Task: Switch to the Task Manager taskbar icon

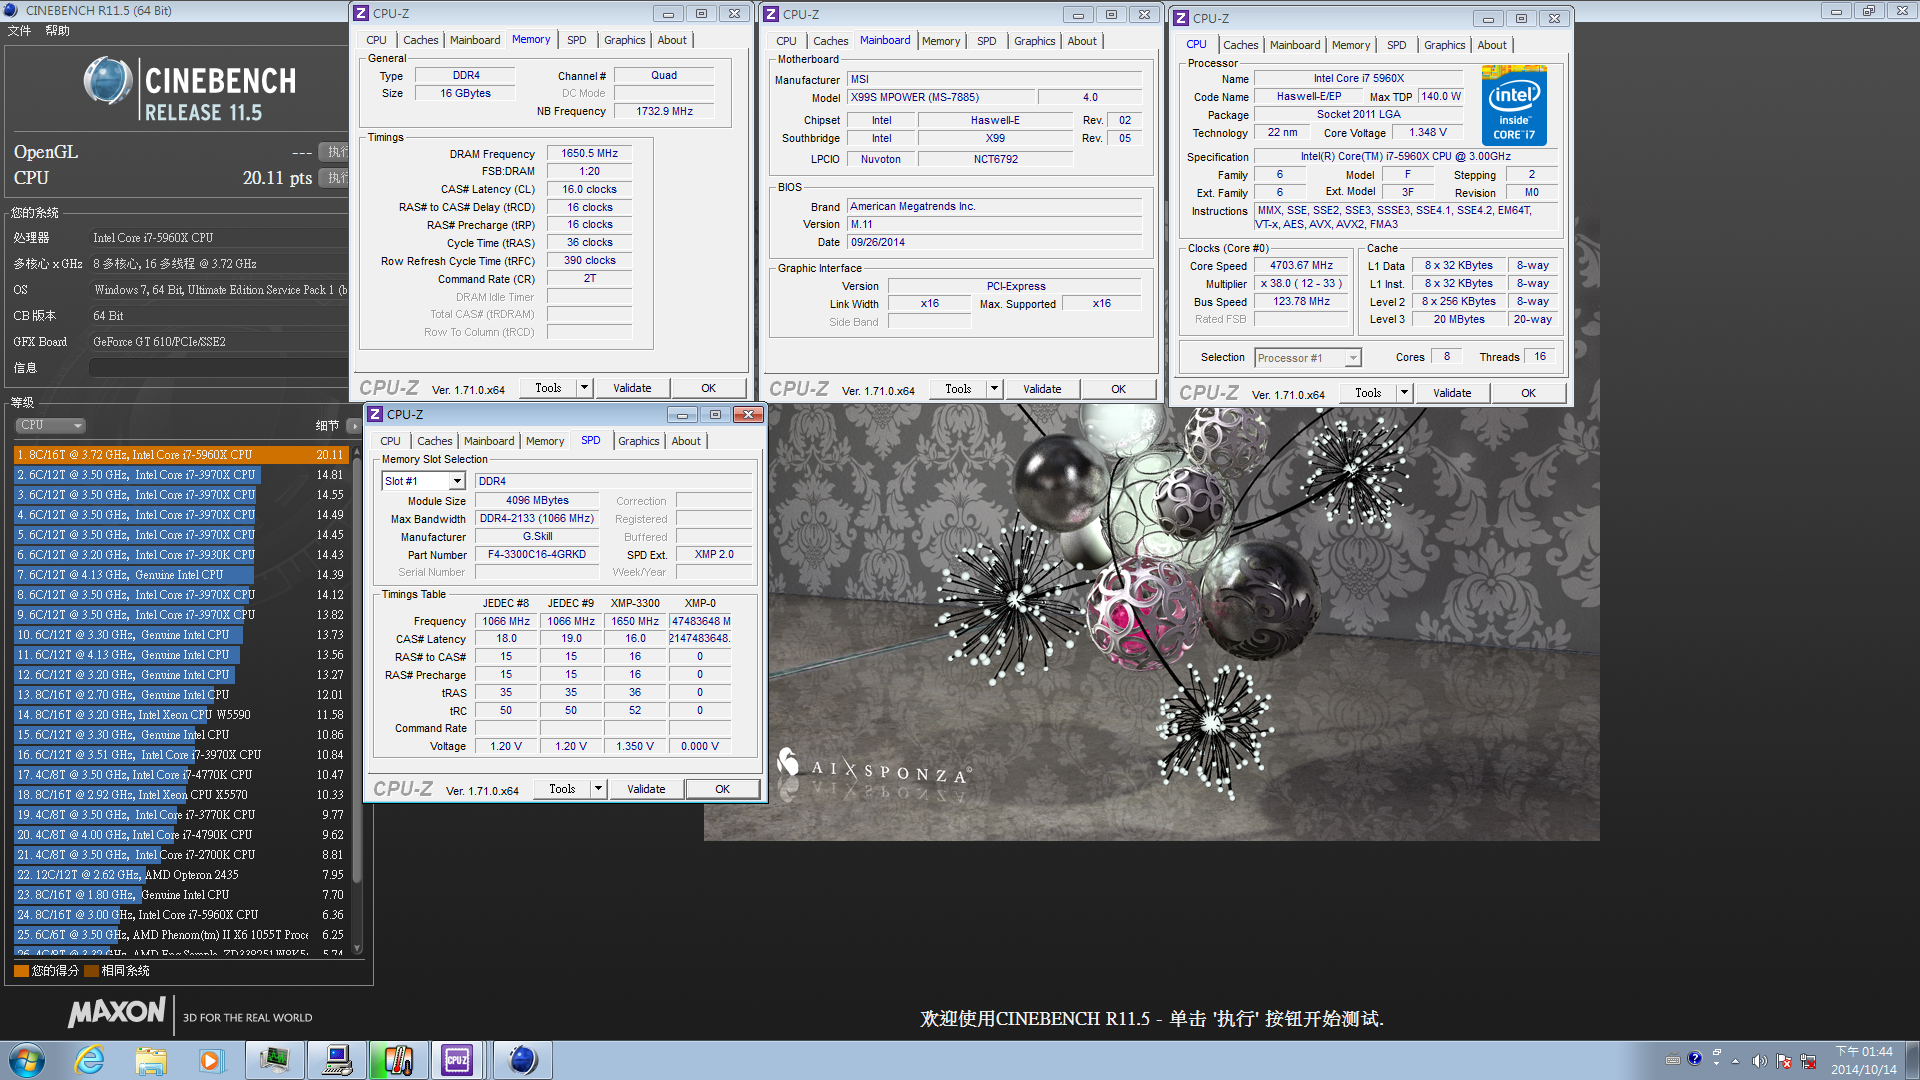Action: coord(275,1060)
